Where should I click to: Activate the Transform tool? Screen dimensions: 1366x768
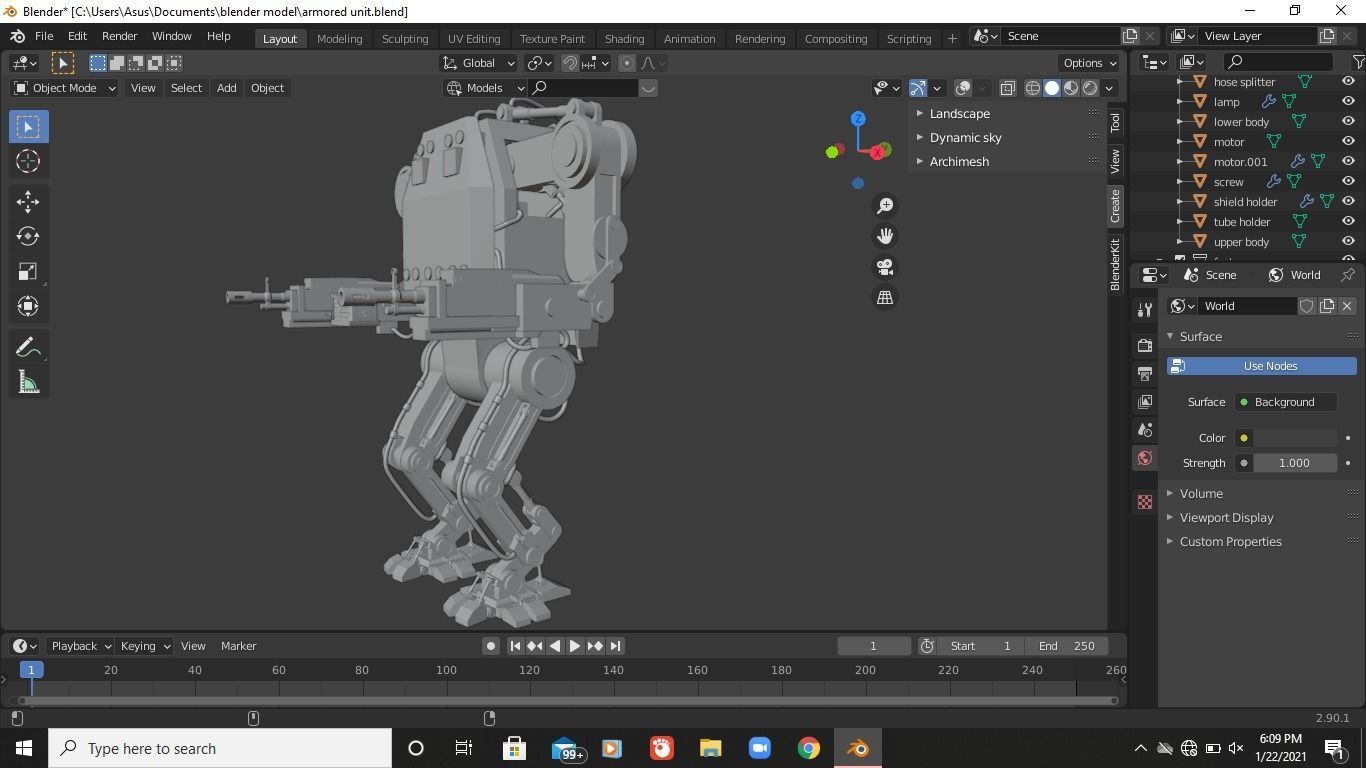[28, 306]
